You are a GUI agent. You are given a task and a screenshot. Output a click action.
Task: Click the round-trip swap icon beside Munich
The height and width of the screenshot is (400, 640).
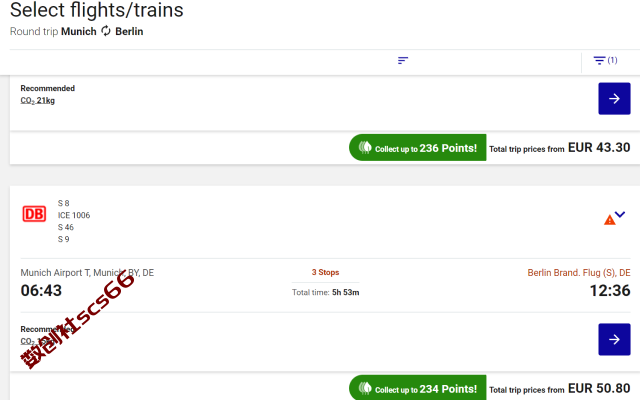click(x=106, y=31)
